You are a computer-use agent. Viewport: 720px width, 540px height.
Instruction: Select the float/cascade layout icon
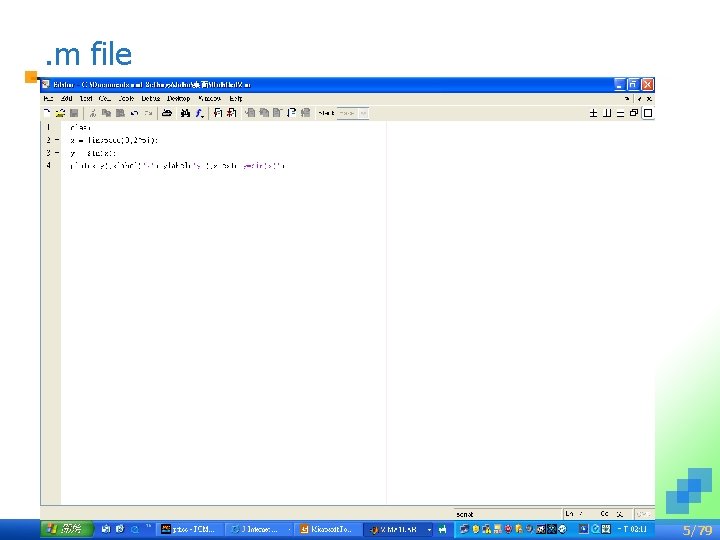coord(634,113)
